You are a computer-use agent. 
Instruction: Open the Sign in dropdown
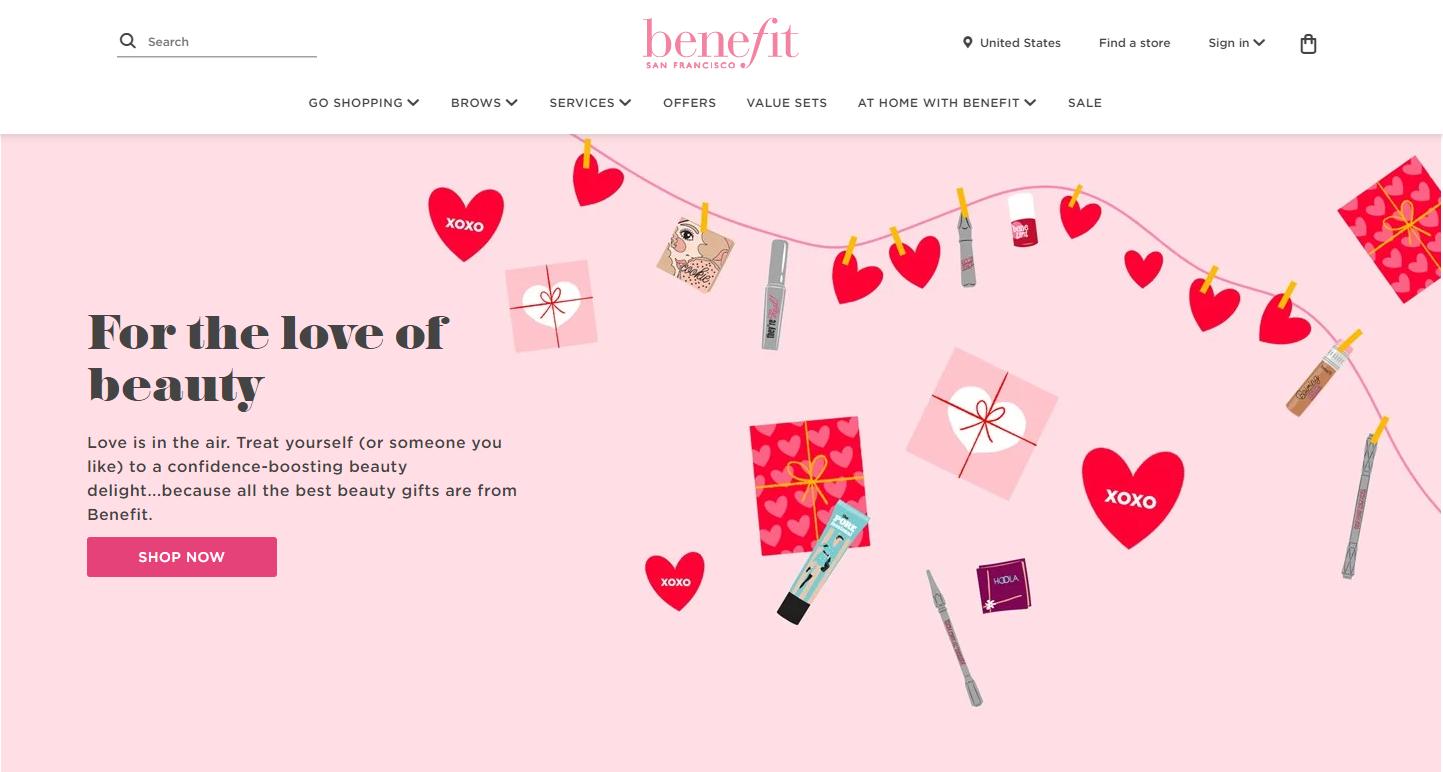[1236, 42]
